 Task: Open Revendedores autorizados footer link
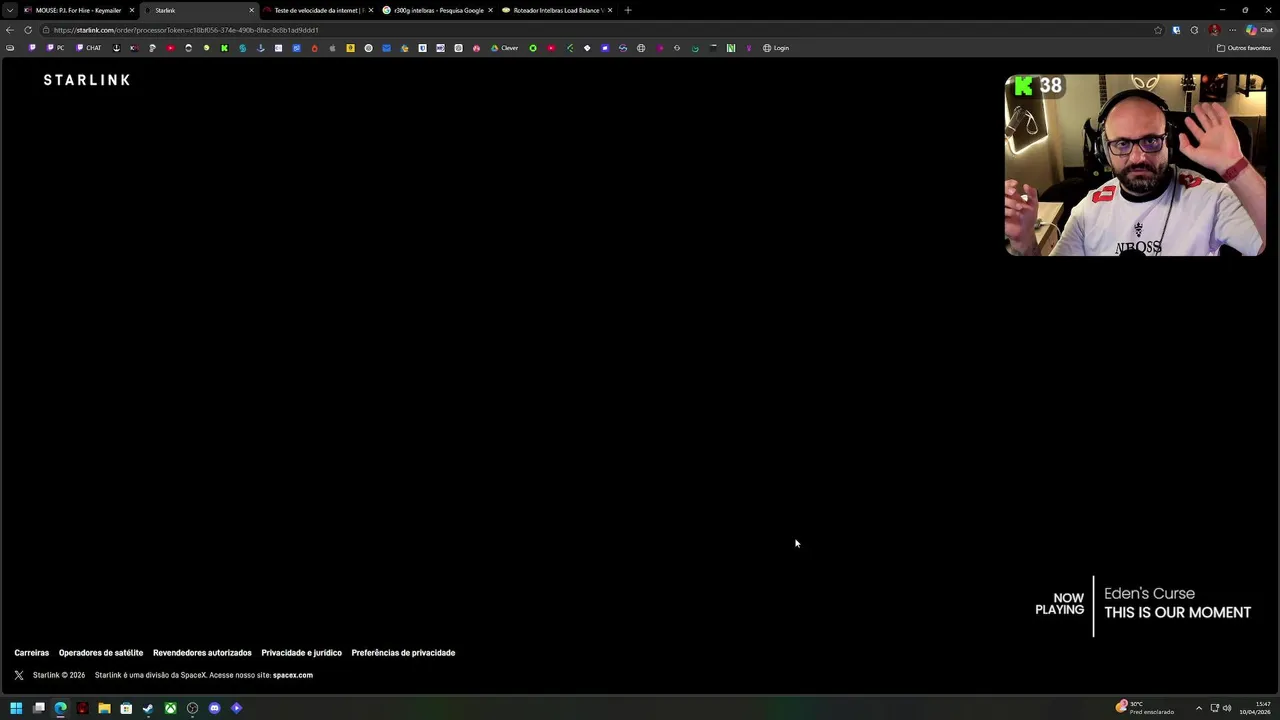click(x=202, y=653)
